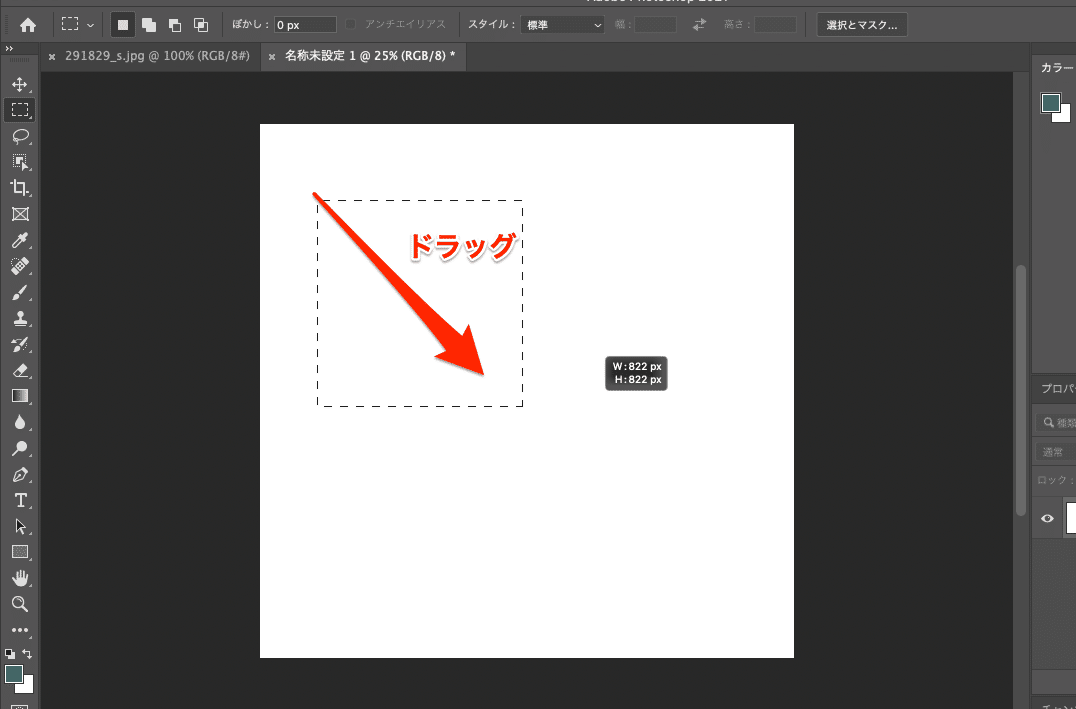Swap width and height values
This screenshot has height=709, width=1076.
[699, 25]
